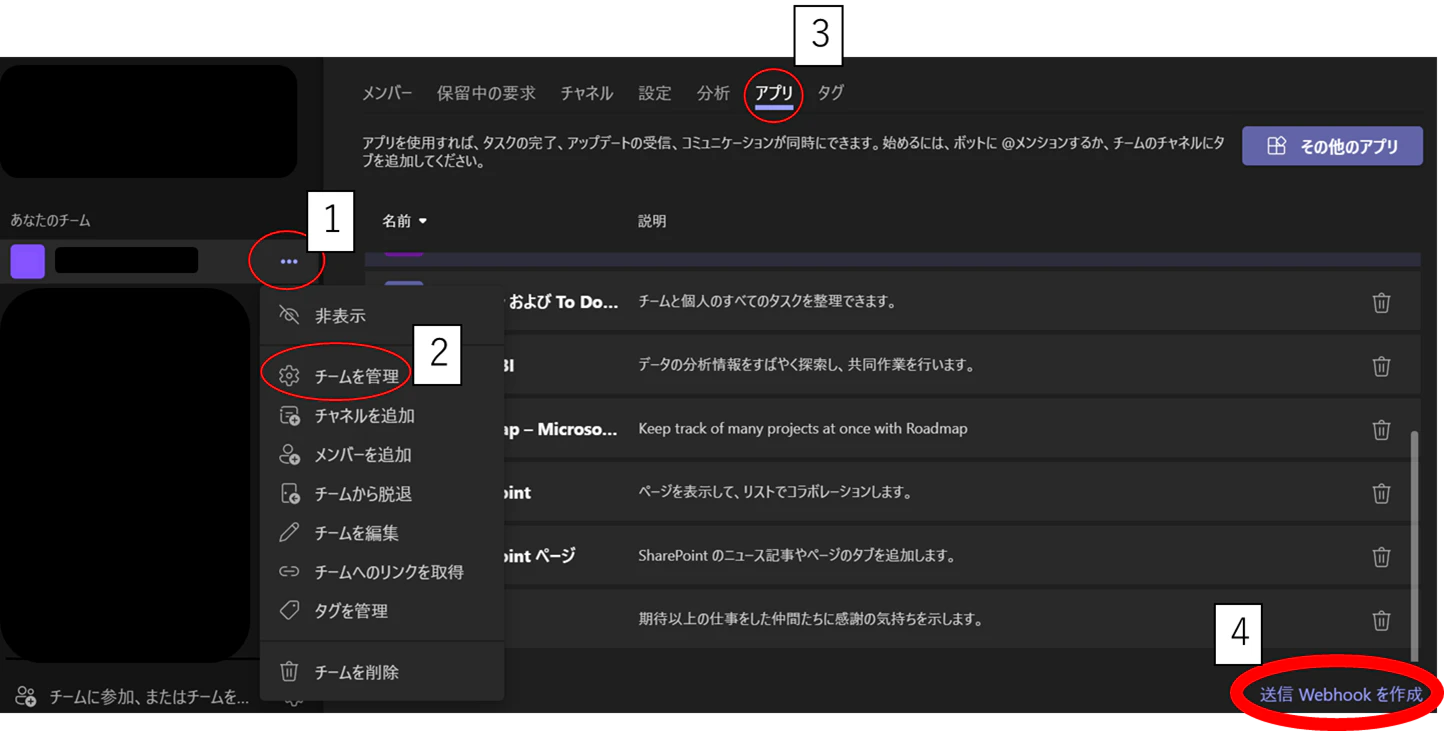Image resolution: width=1444 pixels, height=731 pixels.
Task: Click the description 'SharePoint のニュース記事やページのタブを追加します。'
Action: coord(796,556)
